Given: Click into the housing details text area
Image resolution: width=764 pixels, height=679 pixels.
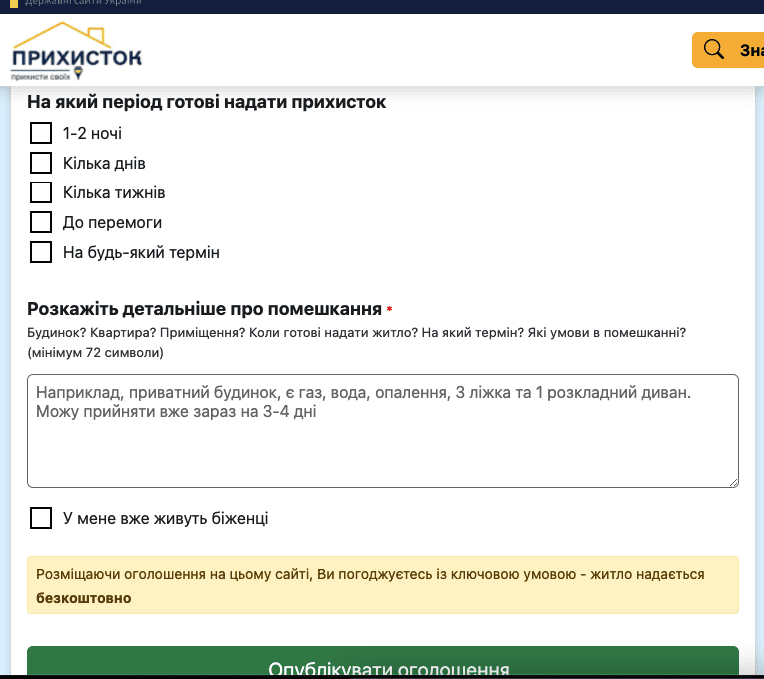Looking at the screenshot, I should [383, 431].
